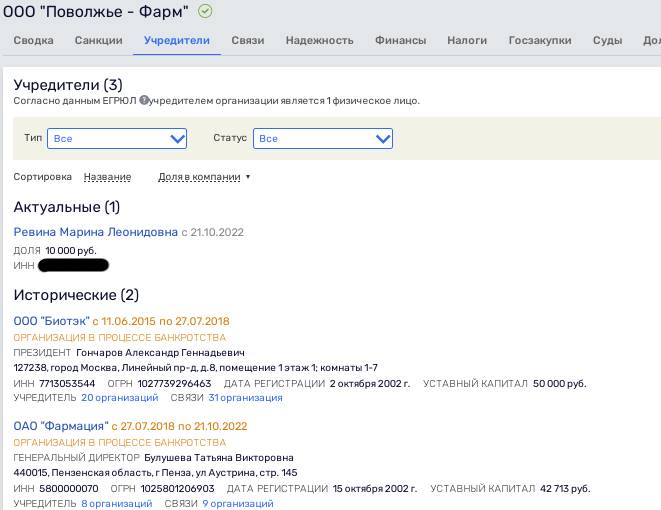Image resolution: width=661 pixels, height=510 pixels.
Task: Click the green verified checkmark icon
Action: 205,11
